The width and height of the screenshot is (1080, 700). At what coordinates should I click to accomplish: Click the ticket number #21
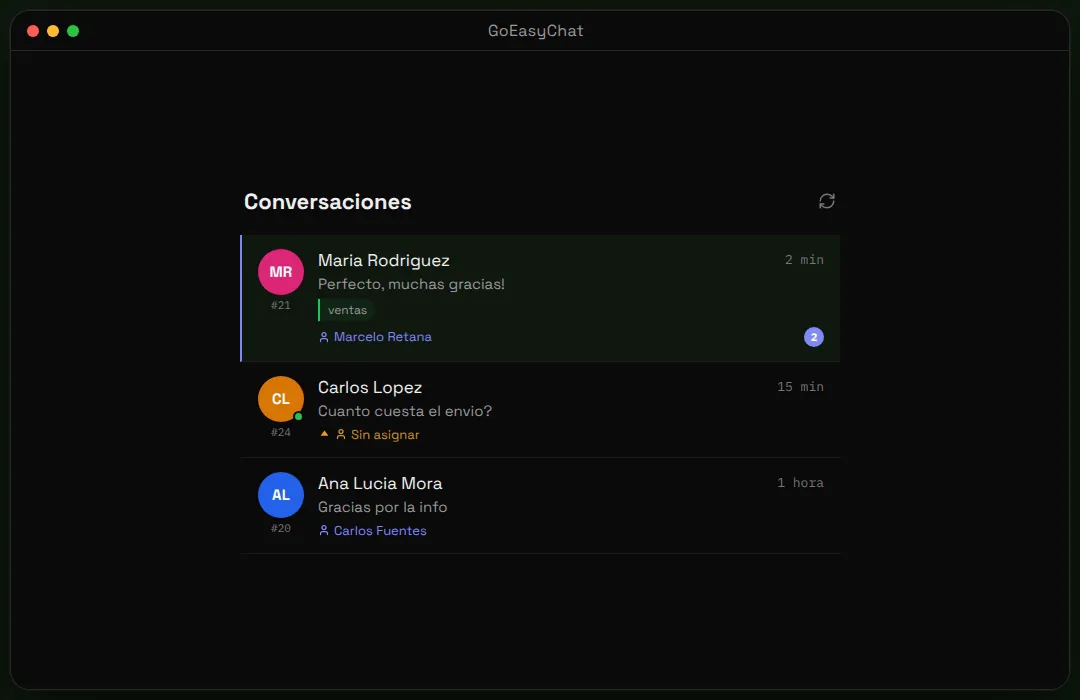280,305
